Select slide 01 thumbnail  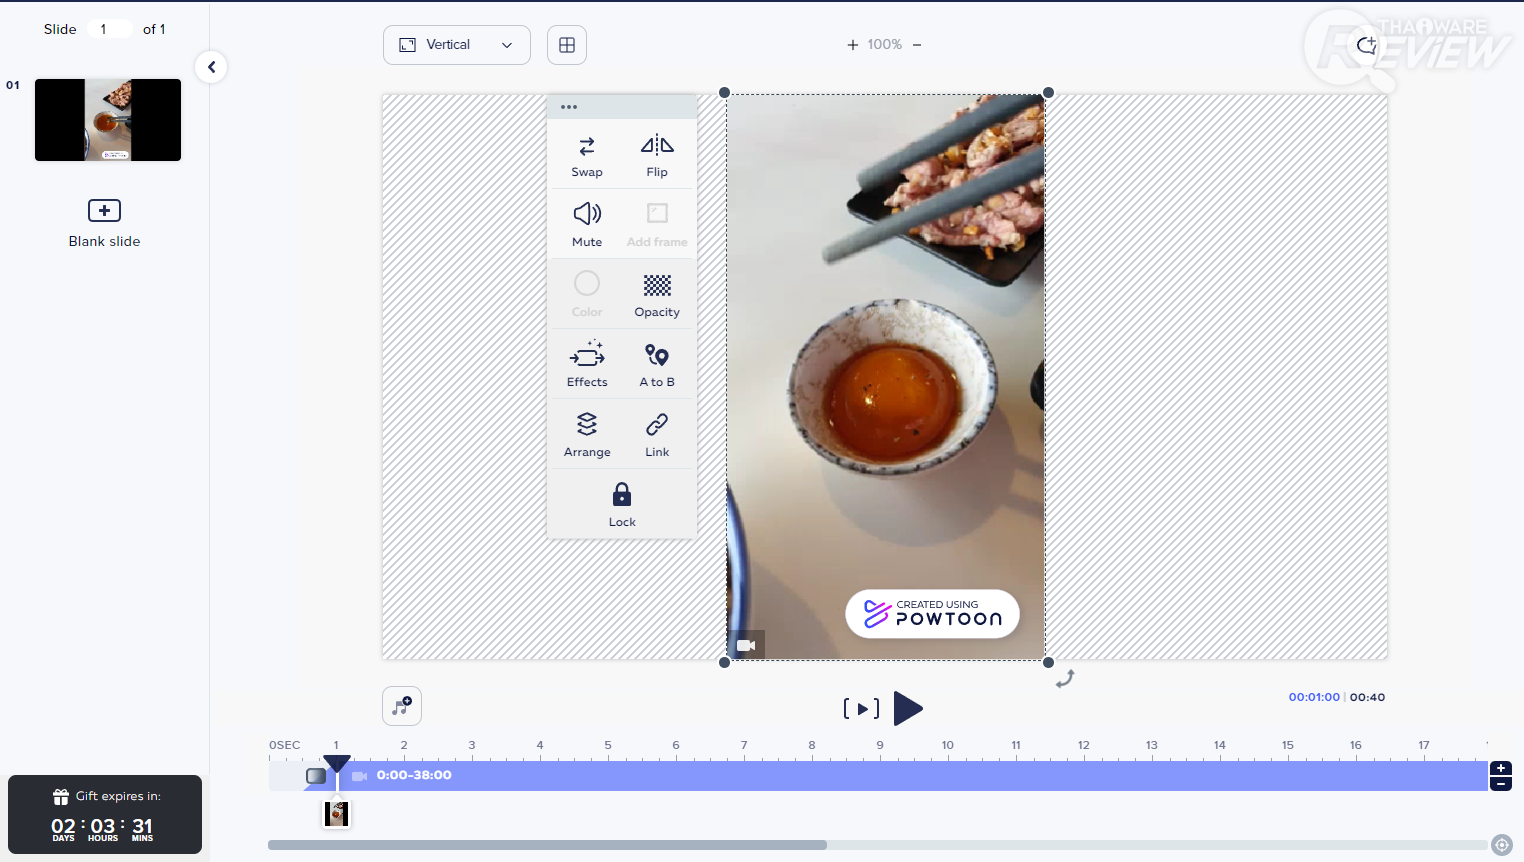tap(108, 120)
